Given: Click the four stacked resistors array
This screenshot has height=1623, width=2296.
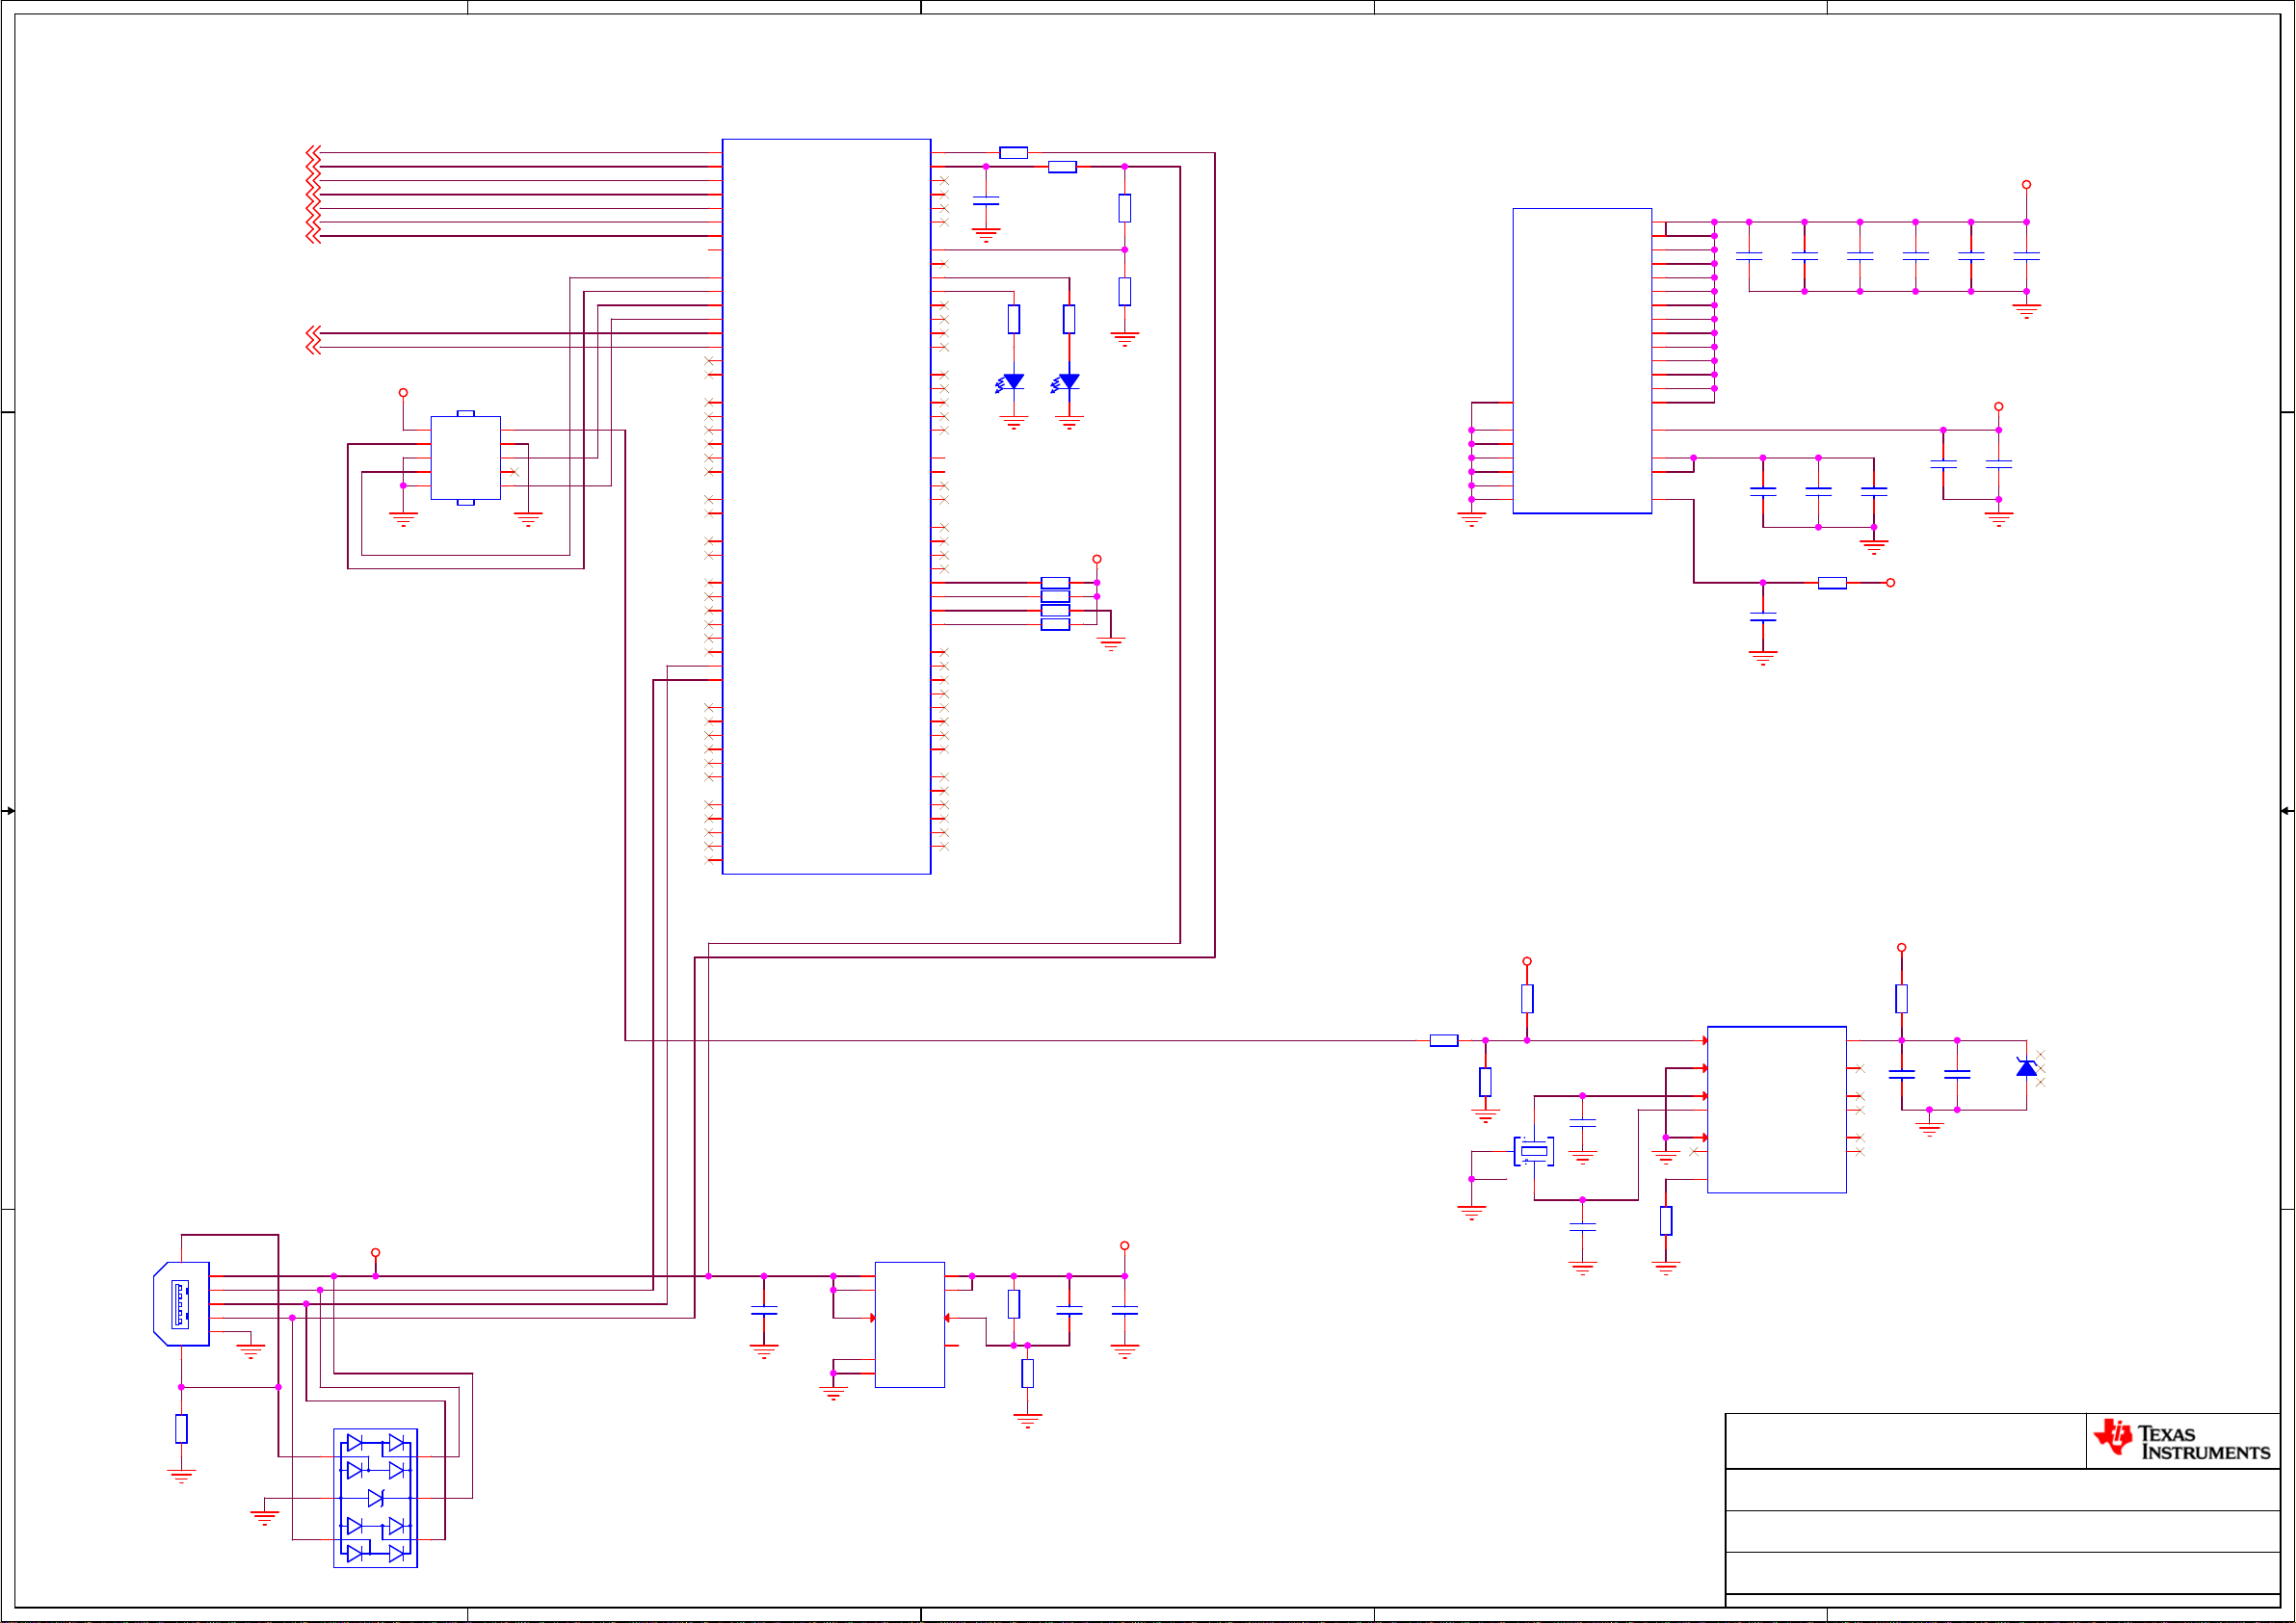Looking at the screenshot, I should [x=1055, y=603].
